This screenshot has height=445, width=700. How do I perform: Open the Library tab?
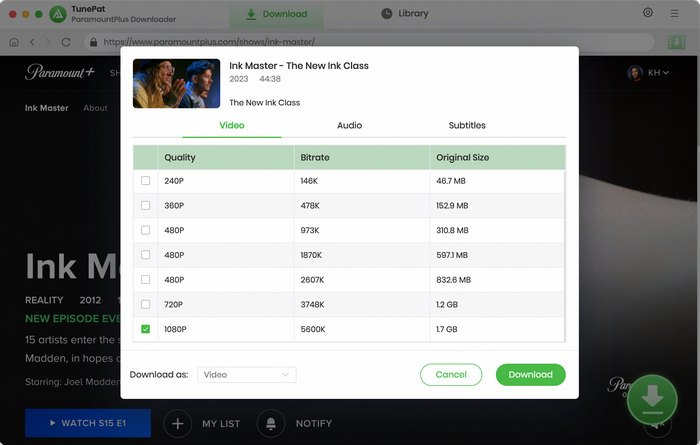tap(405, 14)
